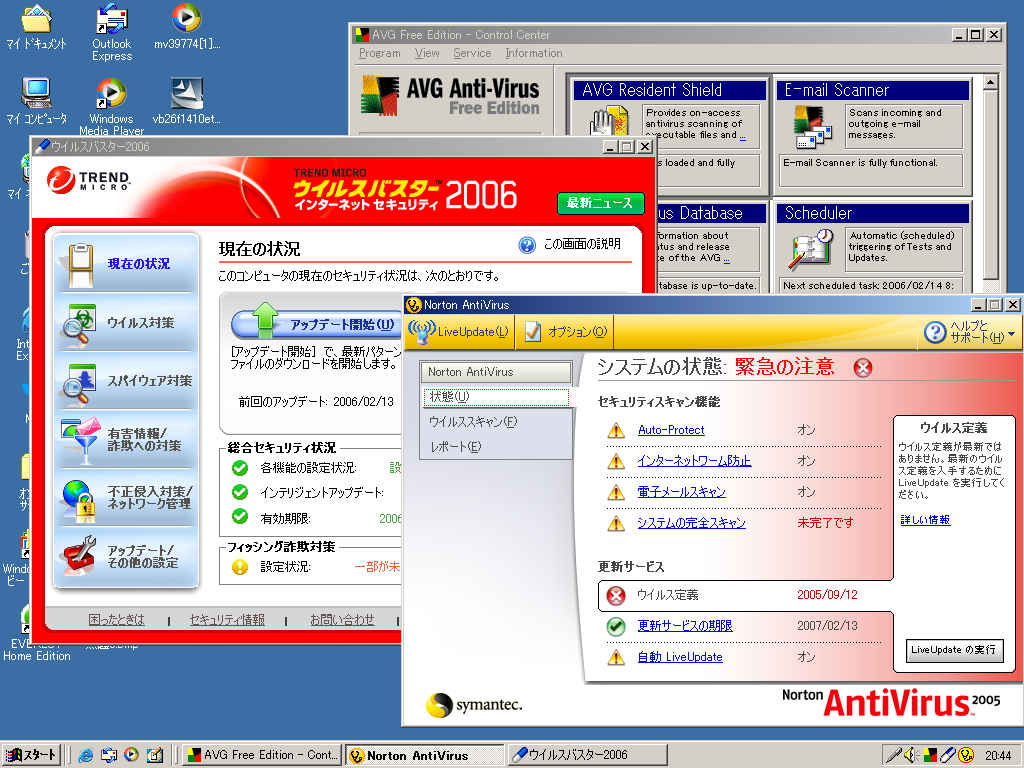Screen dimensions: 1024x768
Task: Click AVG Scheduler panel title
Action: tap(872, 213)
